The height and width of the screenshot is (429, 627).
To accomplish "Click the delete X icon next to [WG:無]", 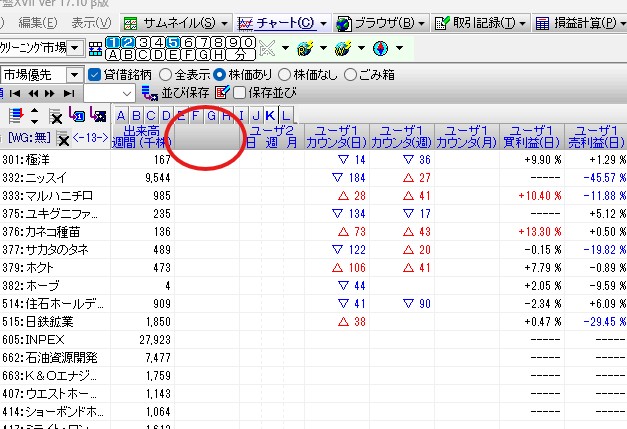I will (x=62, y=138).
